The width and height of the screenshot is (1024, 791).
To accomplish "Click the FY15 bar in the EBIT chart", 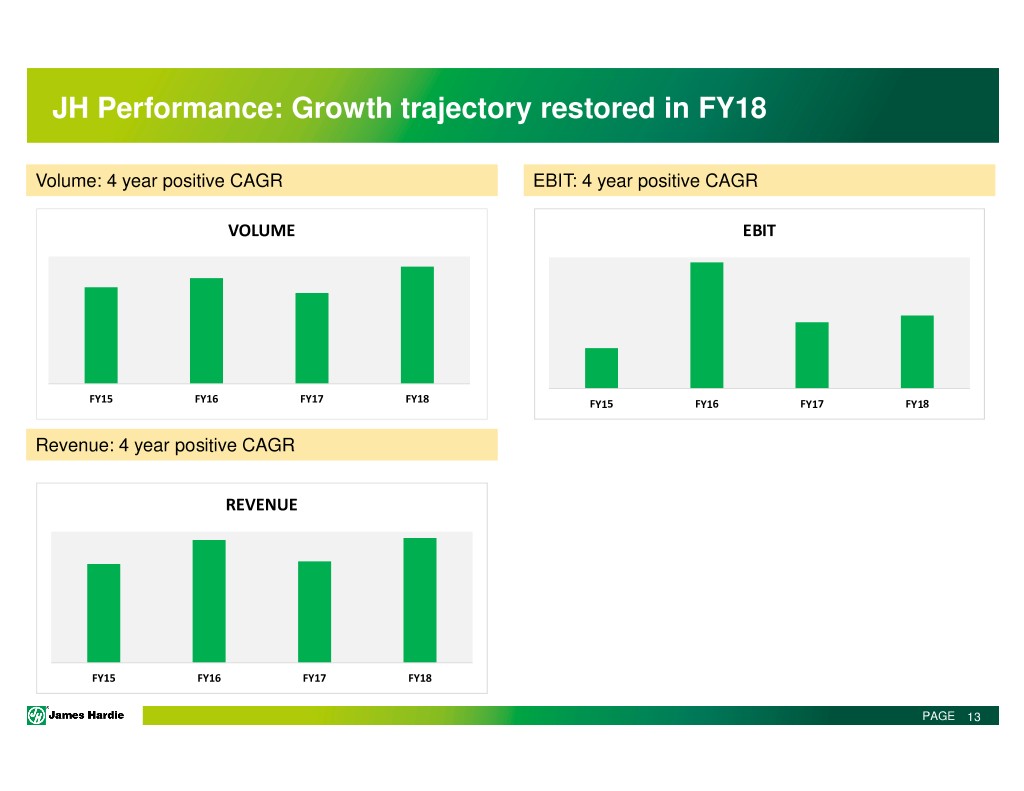I will (601, 368).
